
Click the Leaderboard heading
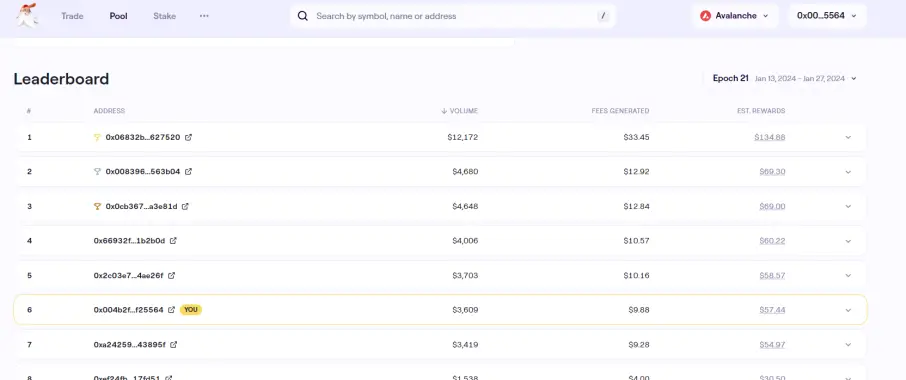(61, 79)
